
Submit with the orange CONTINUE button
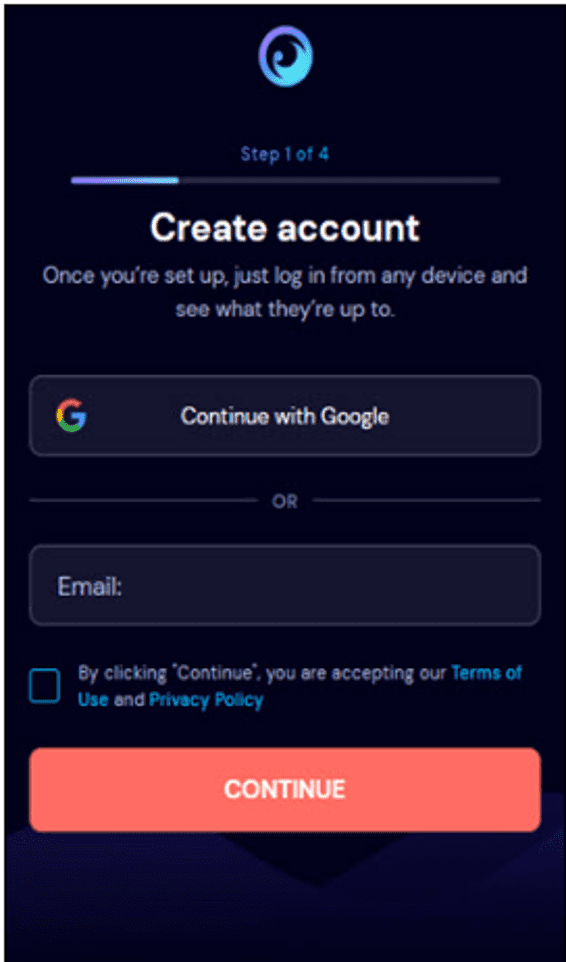285,789
